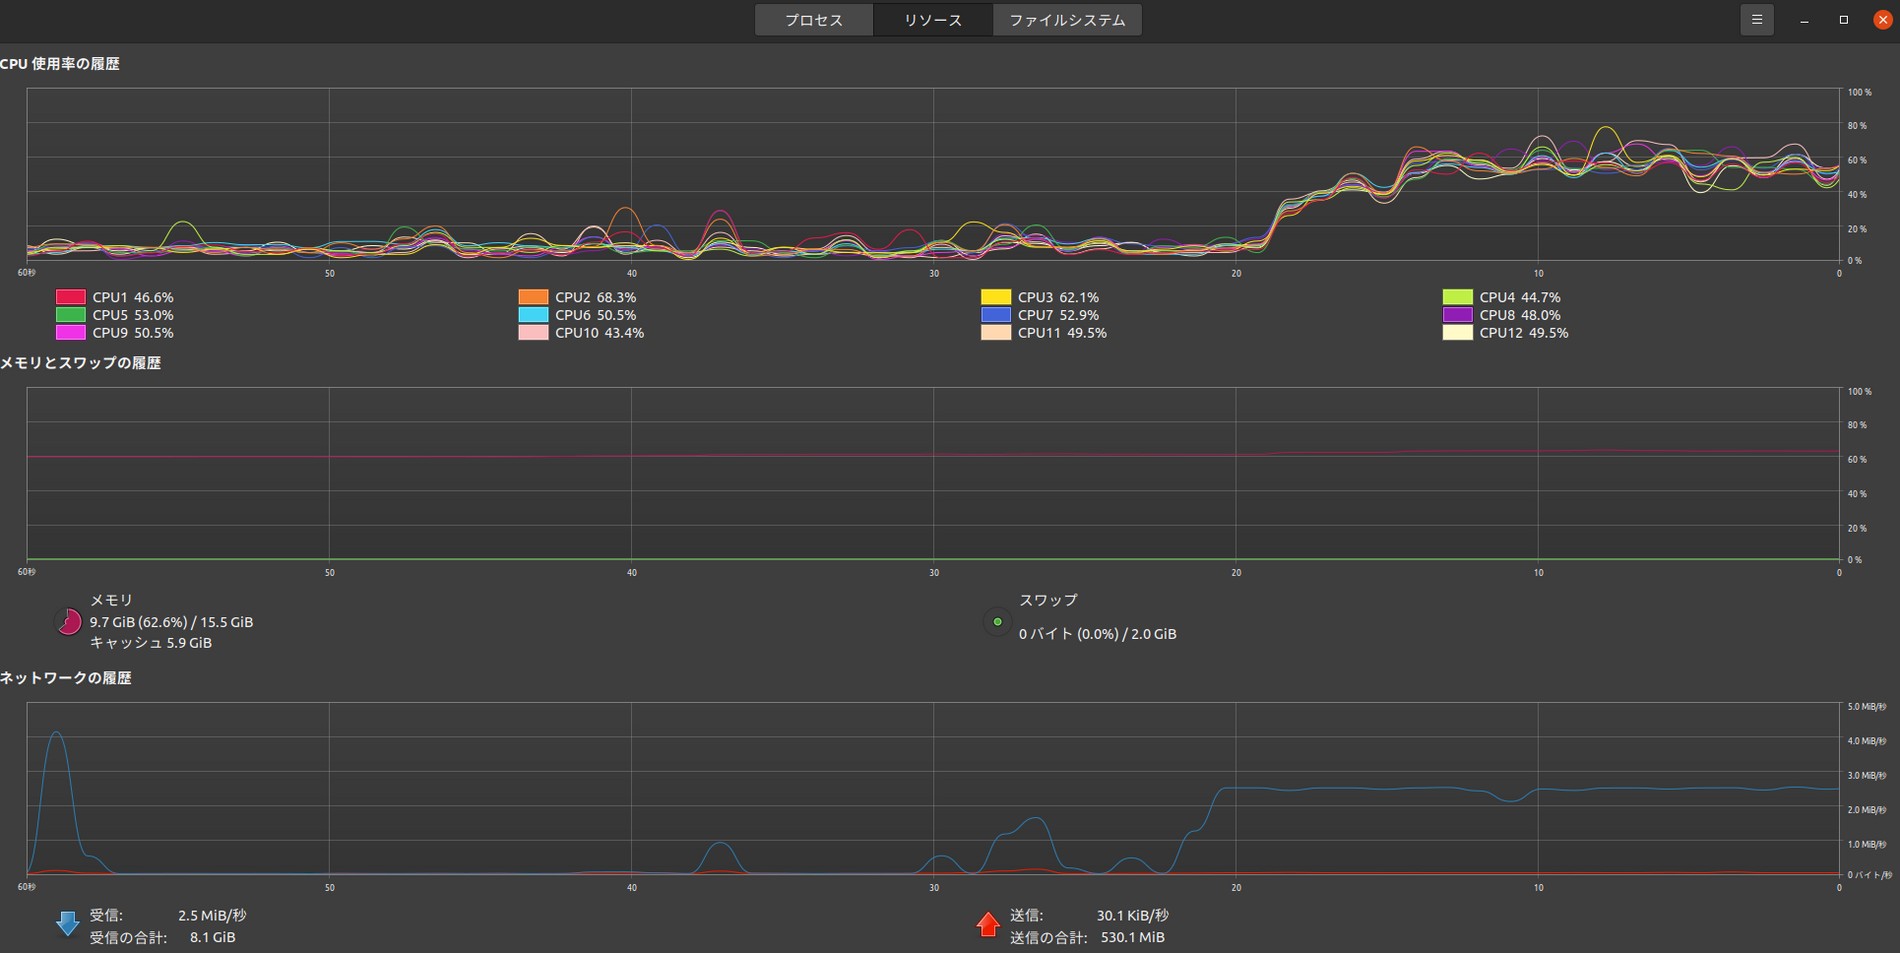Open the CPU8 purple color swatch
This screenshot has height=953, width=1900.
click(x=1457, y=315)
